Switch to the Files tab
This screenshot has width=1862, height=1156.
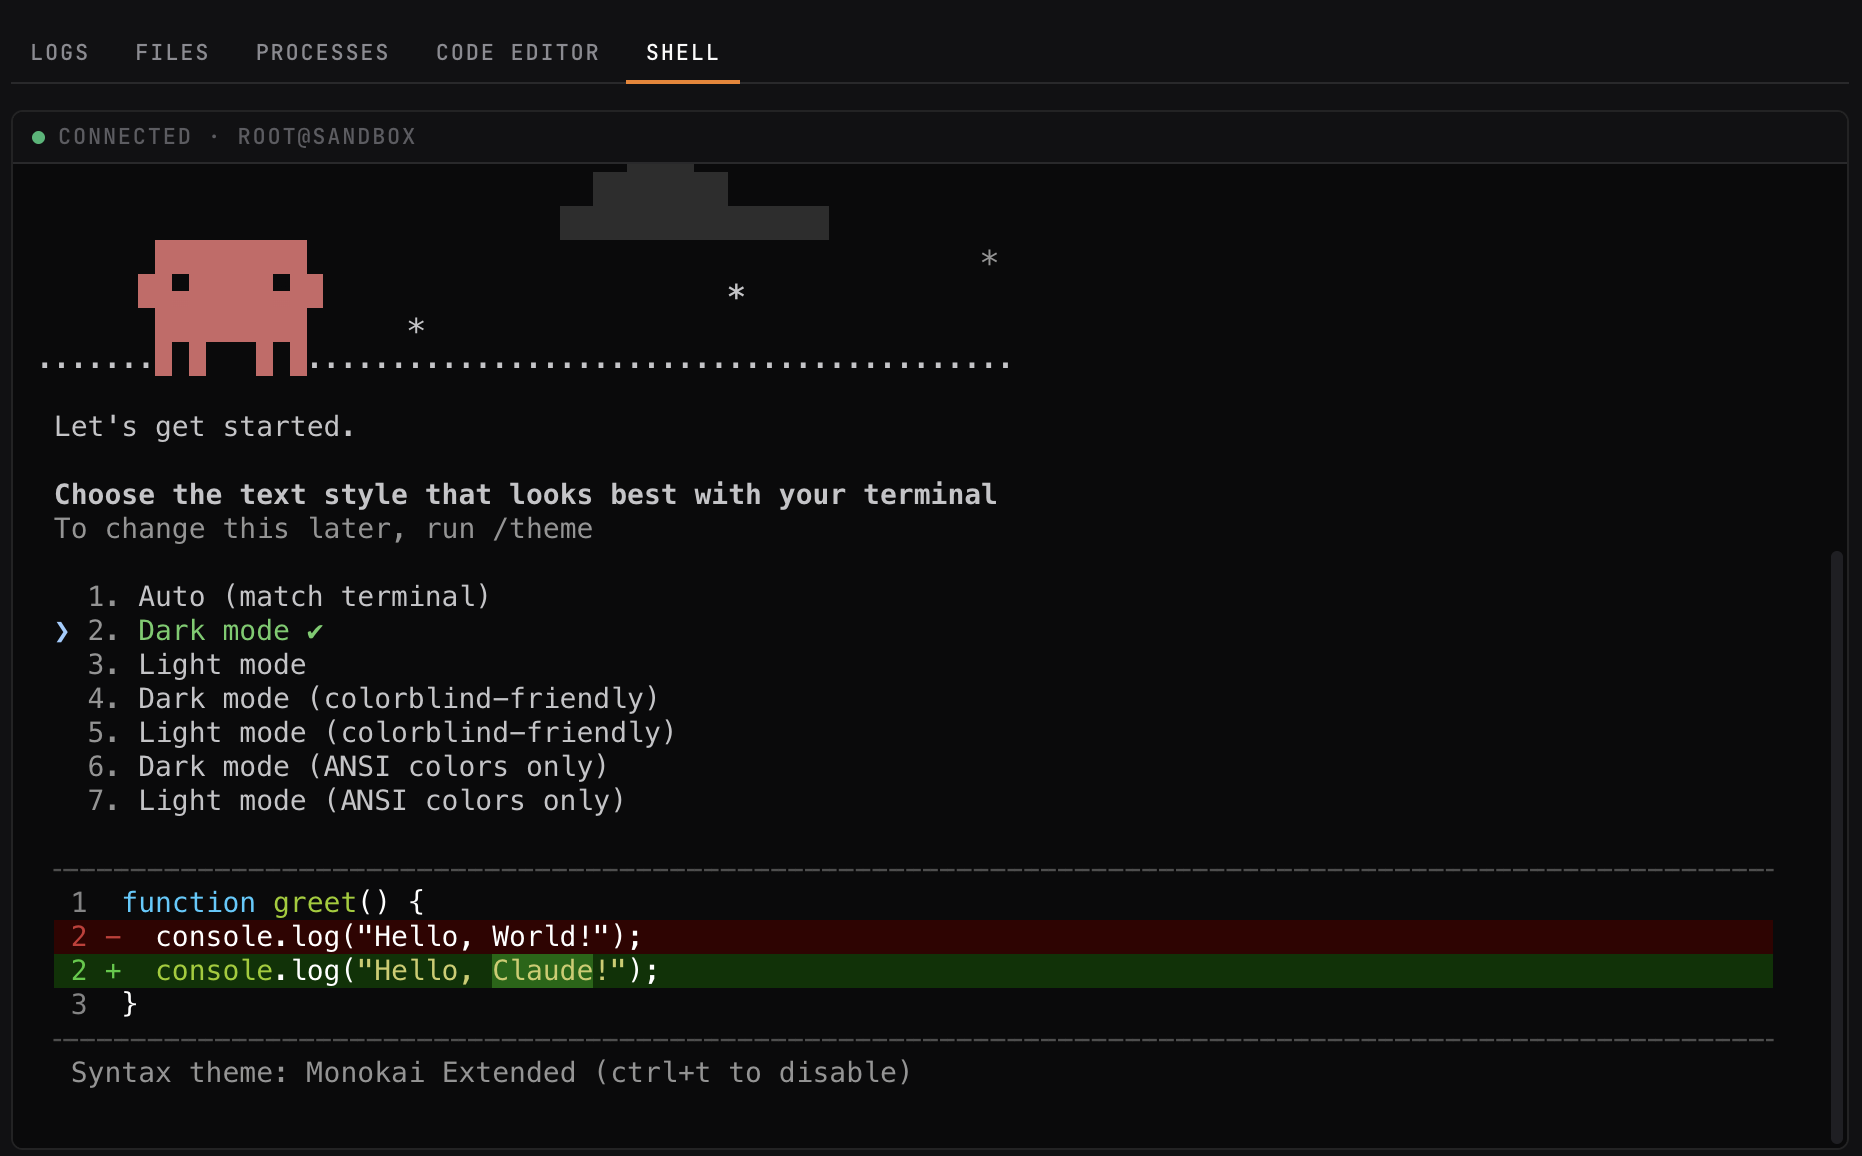(x=172, y=53)
